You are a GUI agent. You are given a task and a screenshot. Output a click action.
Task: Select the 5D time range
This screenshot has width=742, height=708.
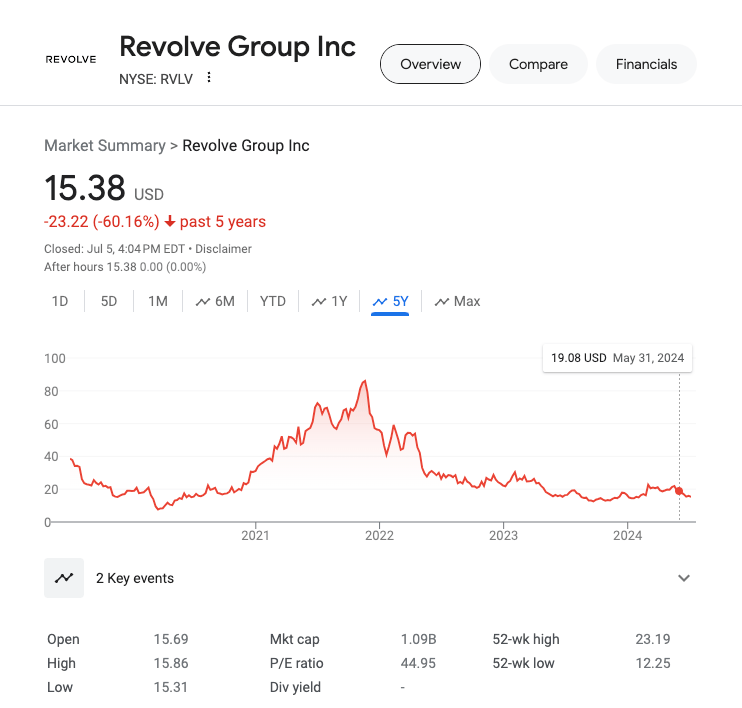(x=109, y=301)
